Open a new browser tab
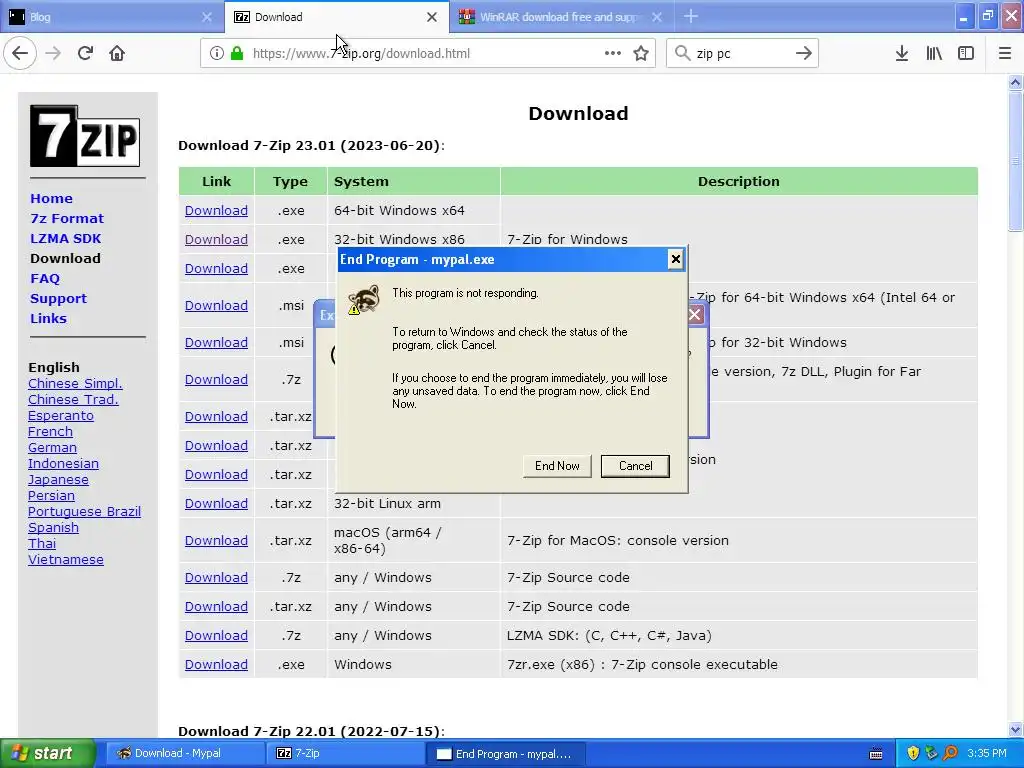The image size is (1024, 768). pyautogui.click(x=691, y=16)
